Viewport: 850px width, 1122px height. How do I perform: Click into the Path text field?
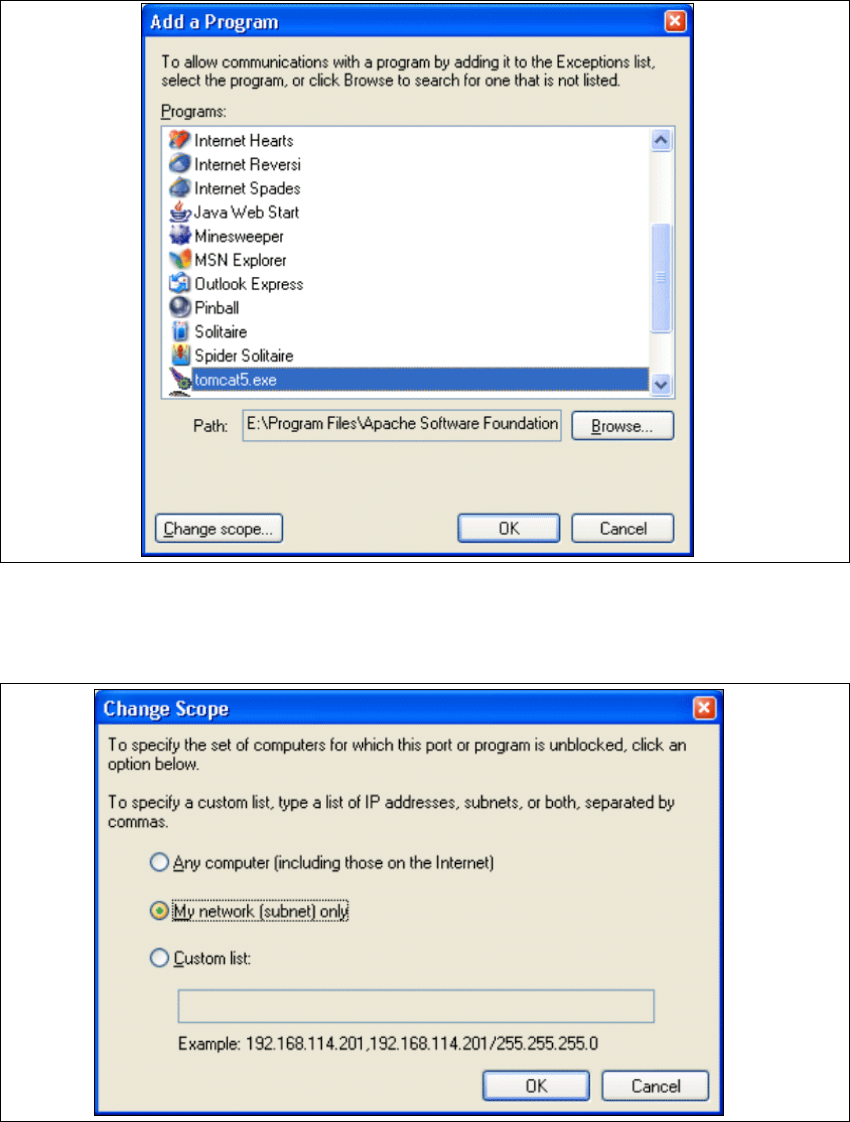pos(401,425)
